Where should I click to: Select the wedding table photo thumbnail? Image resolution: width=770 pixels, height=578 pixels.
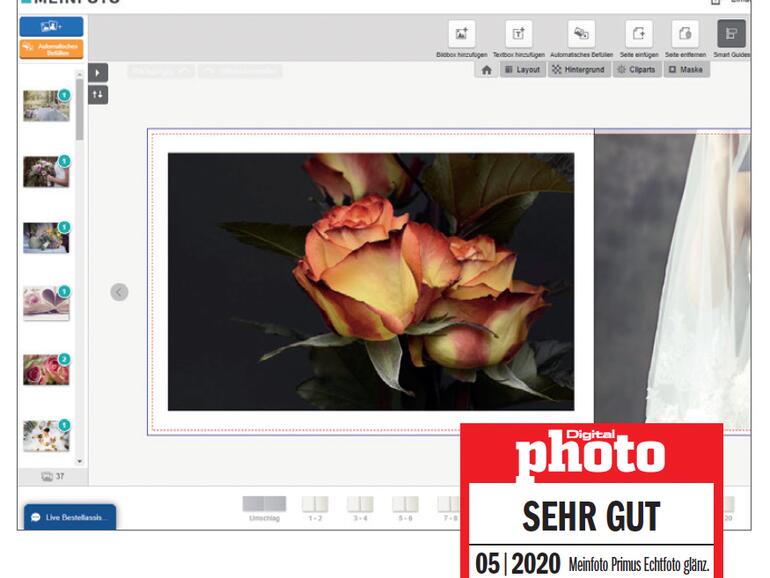pos(46,106)
